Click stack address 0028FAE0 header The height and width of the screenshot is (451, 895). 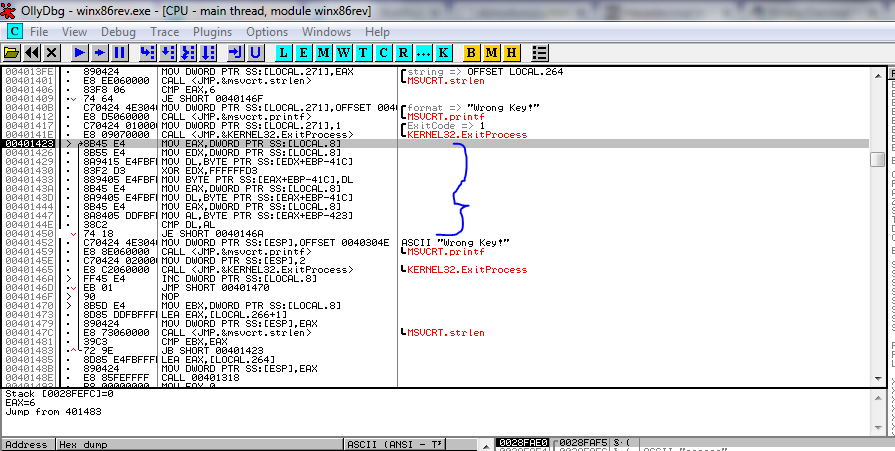point(522,442)
